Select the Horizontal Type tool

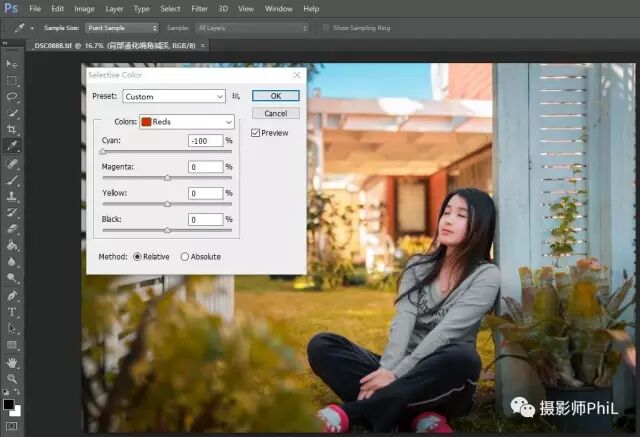coord(11,312)
